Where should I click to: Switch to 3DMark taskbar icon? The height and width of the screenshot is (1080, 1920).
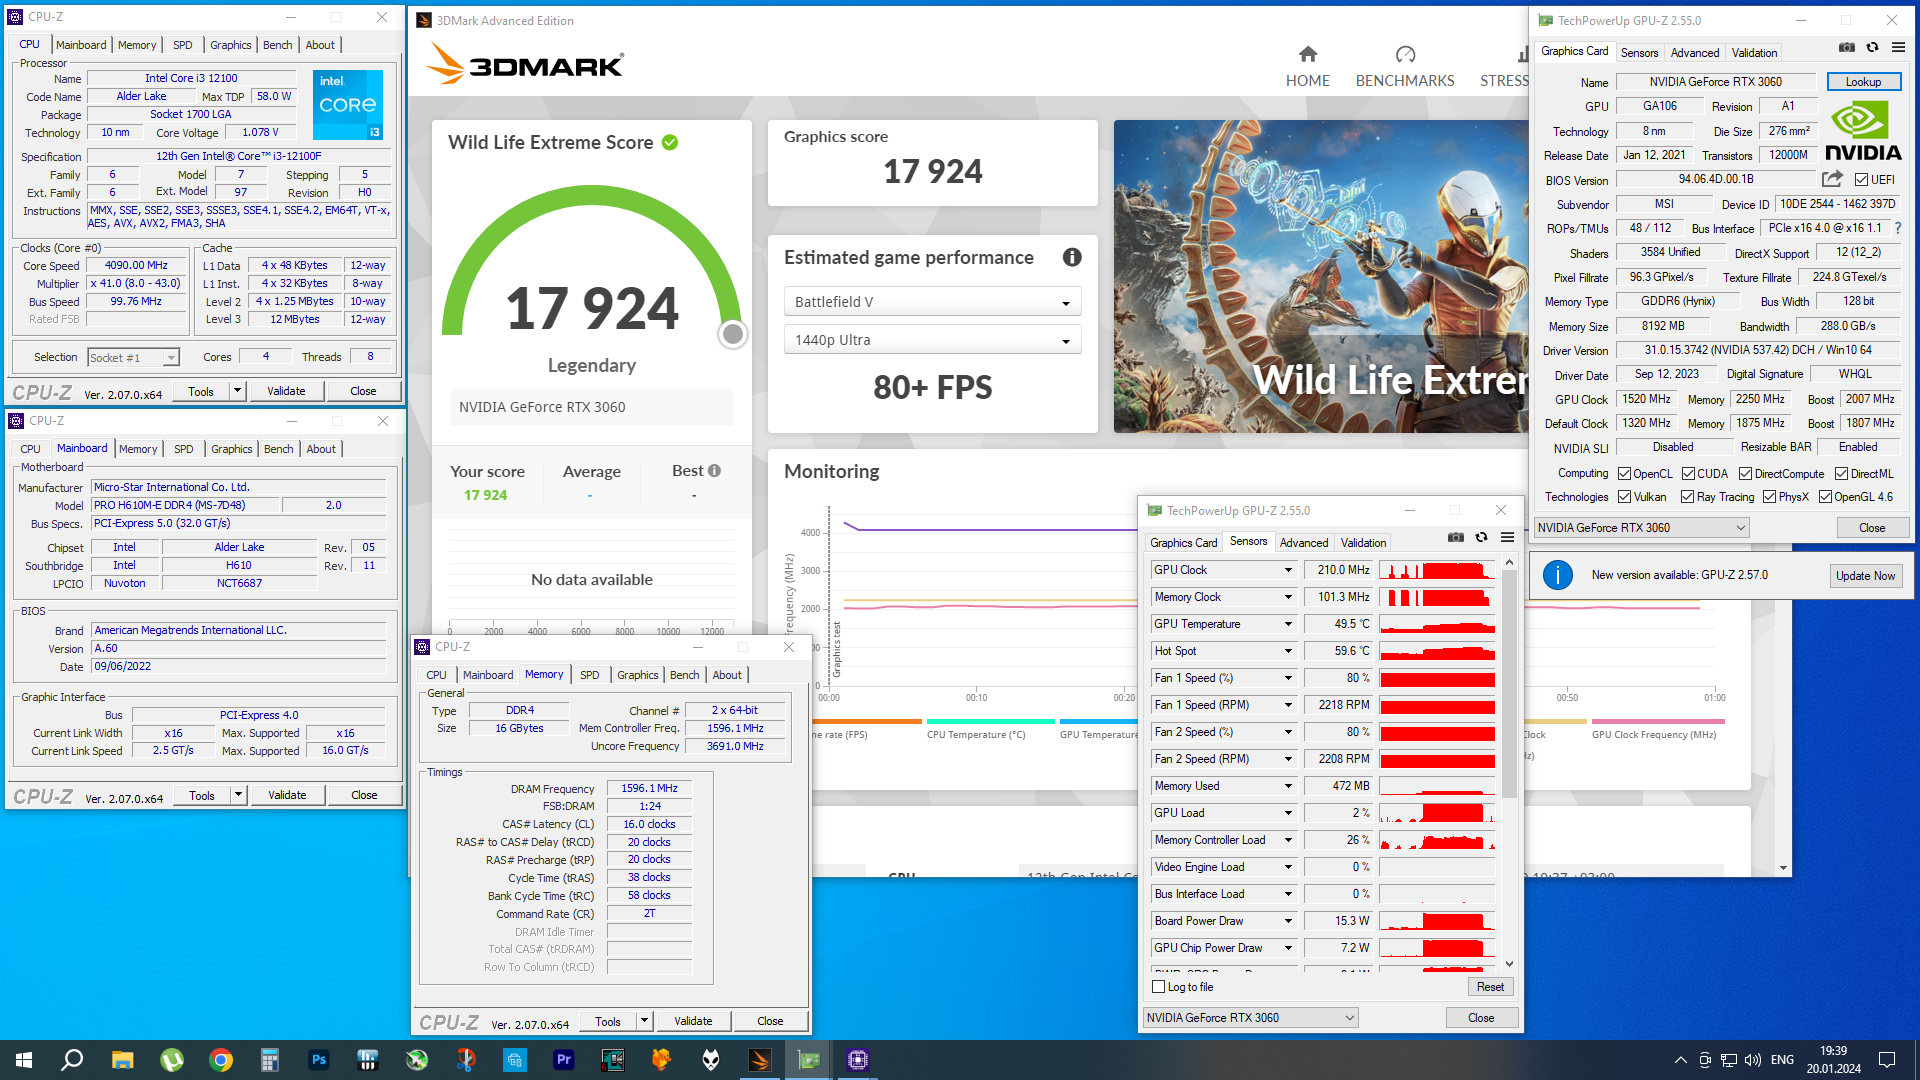[x=760, y=1060]
